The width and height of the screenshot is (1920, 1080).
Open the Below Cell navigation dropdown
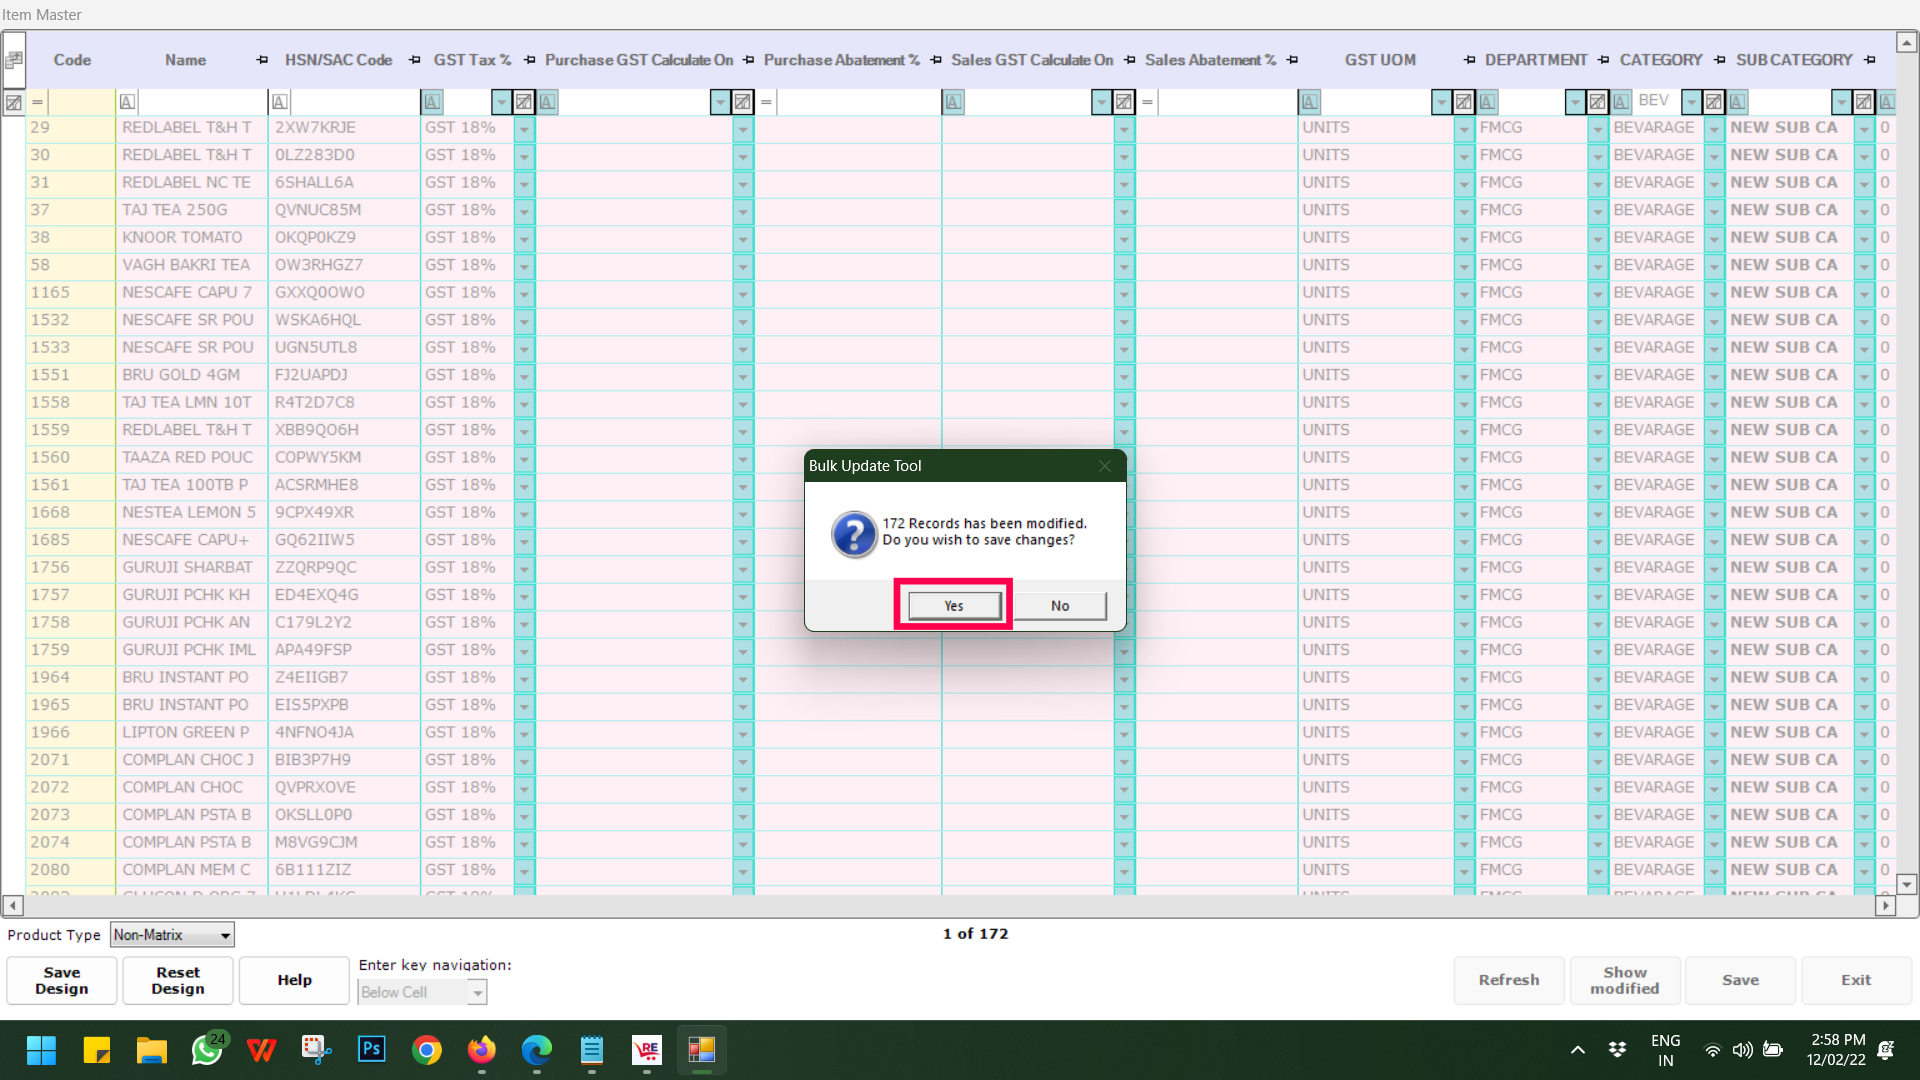[477, 992]
